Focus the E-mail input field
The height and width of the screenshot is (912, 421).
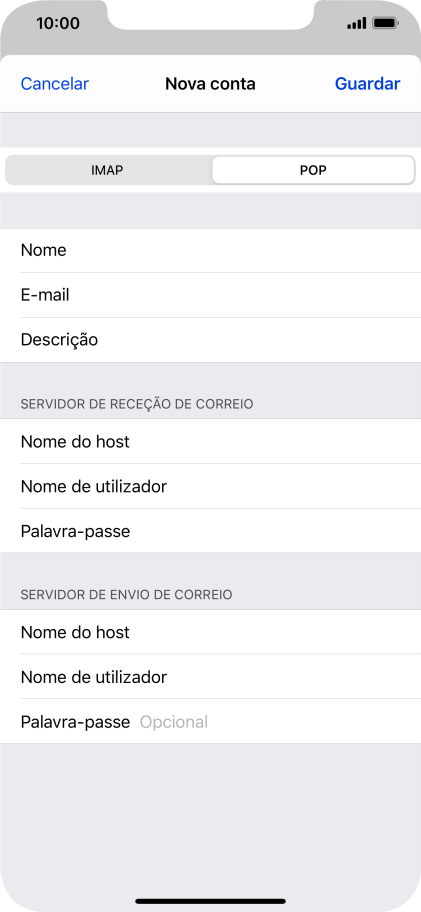coord(210,295)
